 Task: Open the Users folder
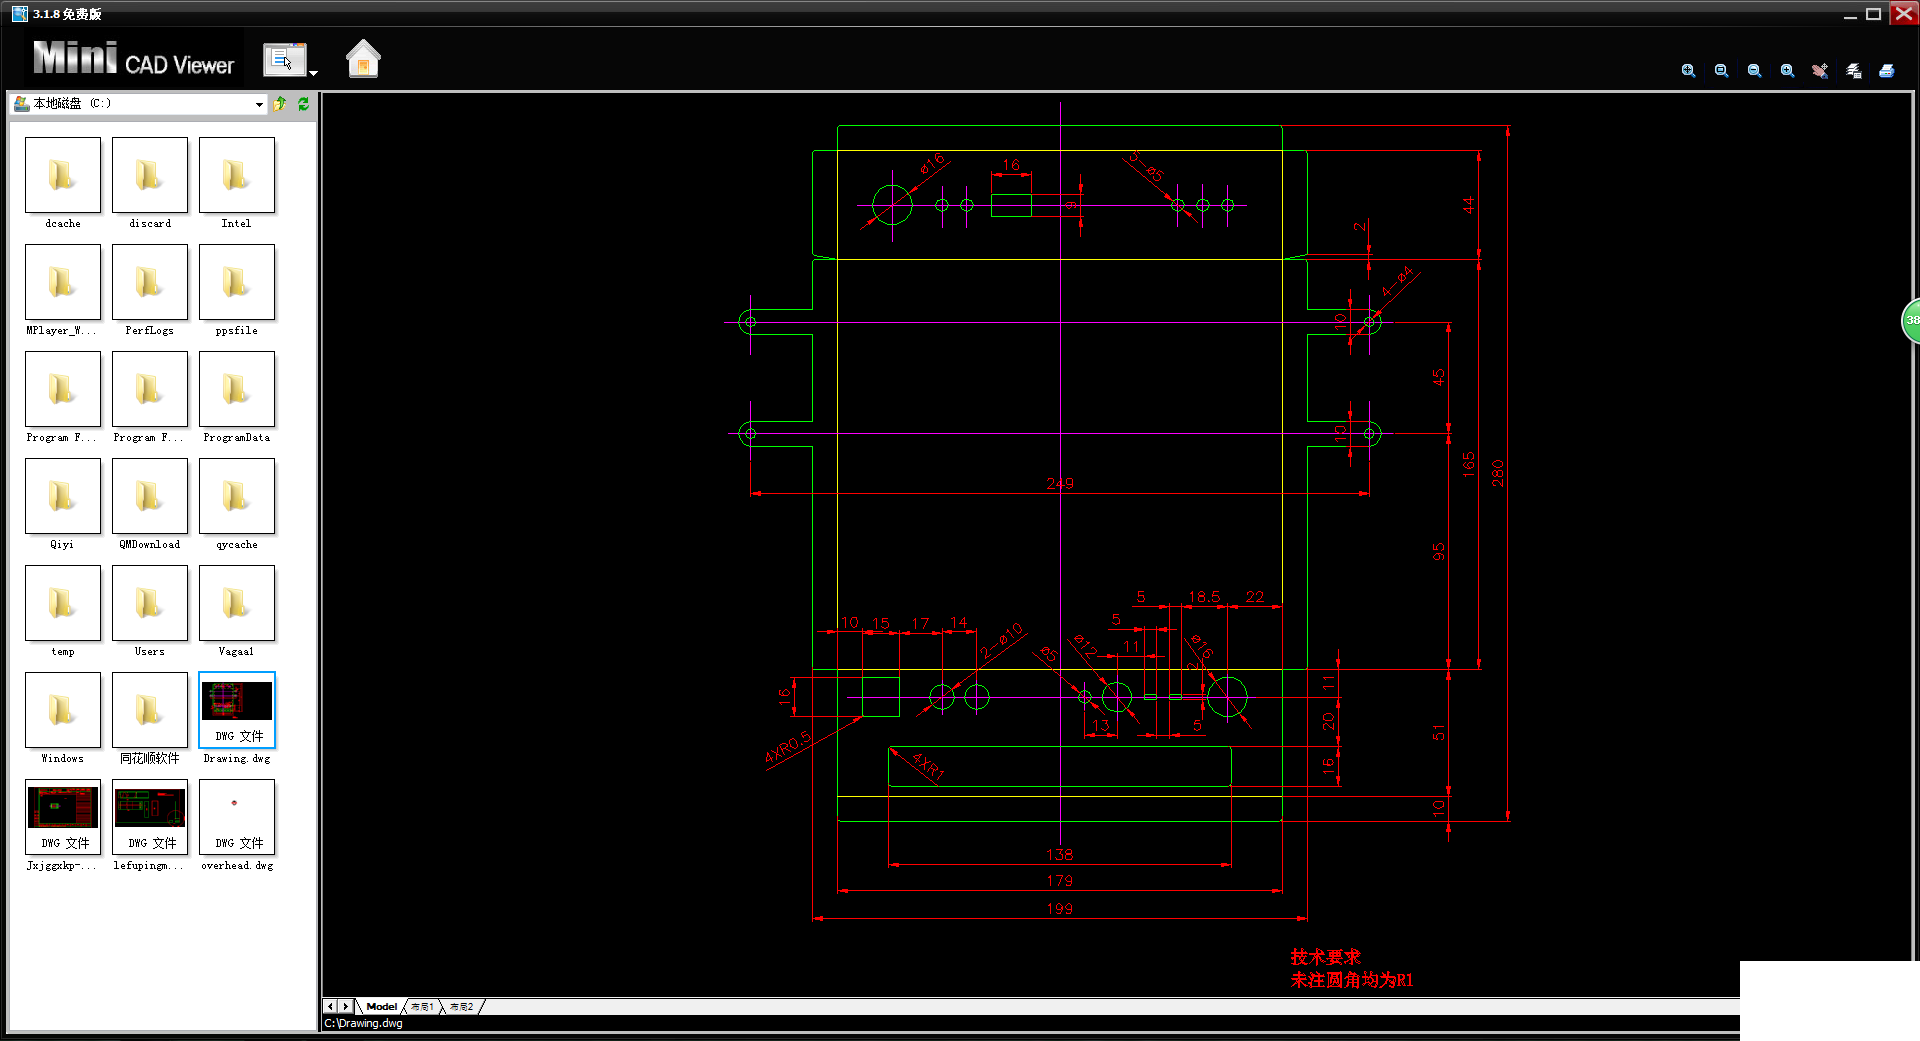pyautogui.click(x=149, y=612)
